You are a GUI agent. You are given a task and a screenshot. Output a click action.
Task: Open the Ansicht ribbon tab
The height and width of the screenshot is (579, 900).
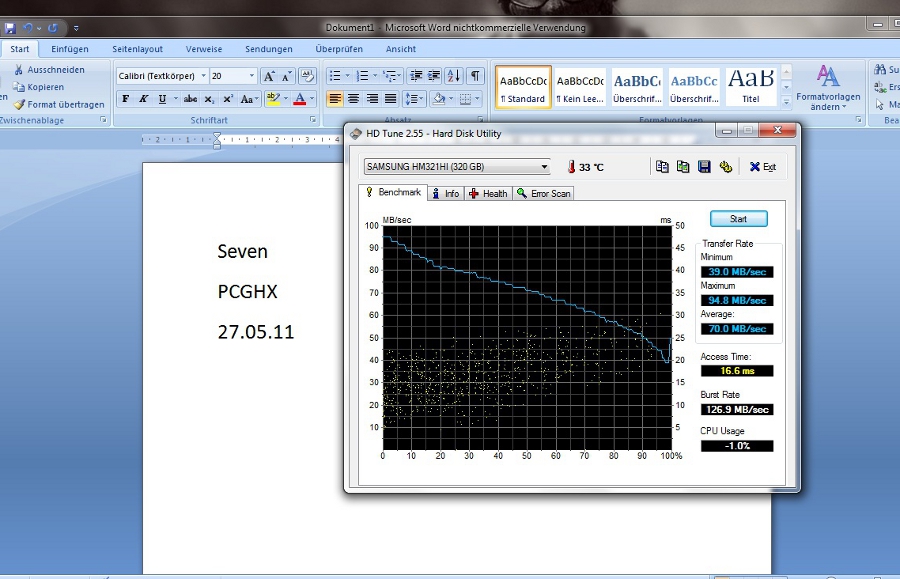(x=401, y=49)
